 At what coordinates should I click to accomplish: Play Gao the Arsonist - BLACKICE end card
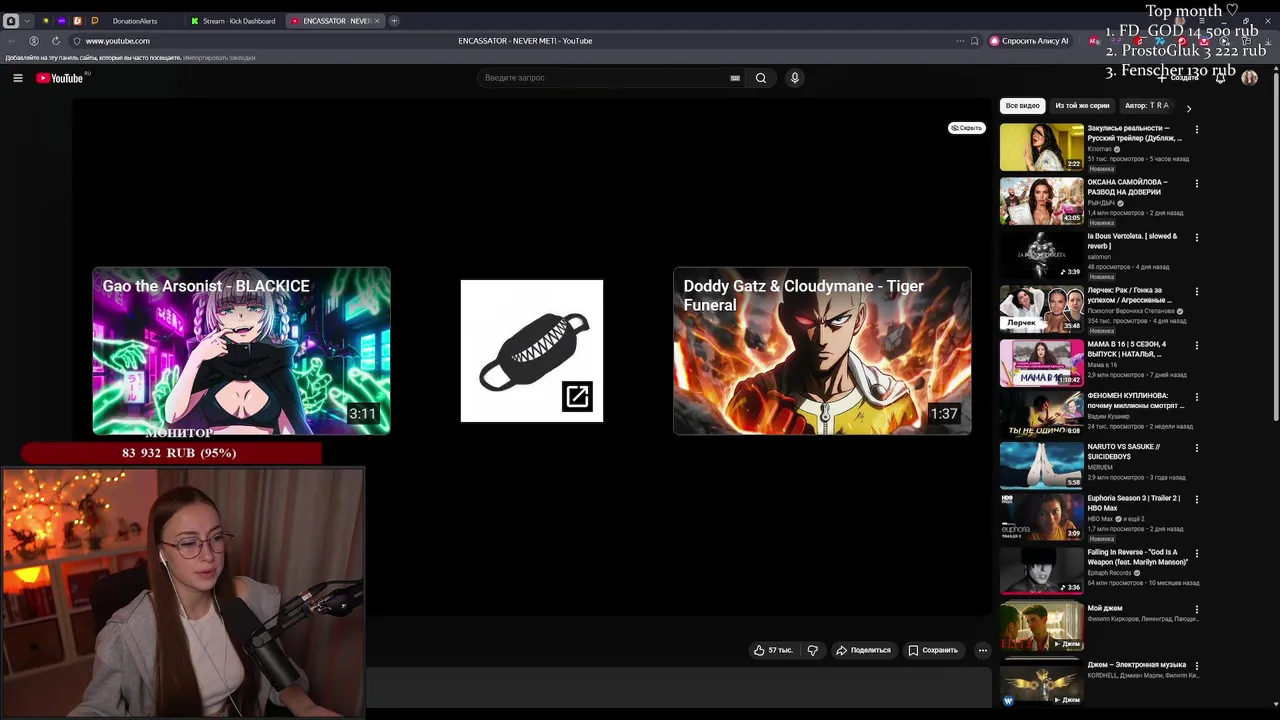tap(241, 351)
